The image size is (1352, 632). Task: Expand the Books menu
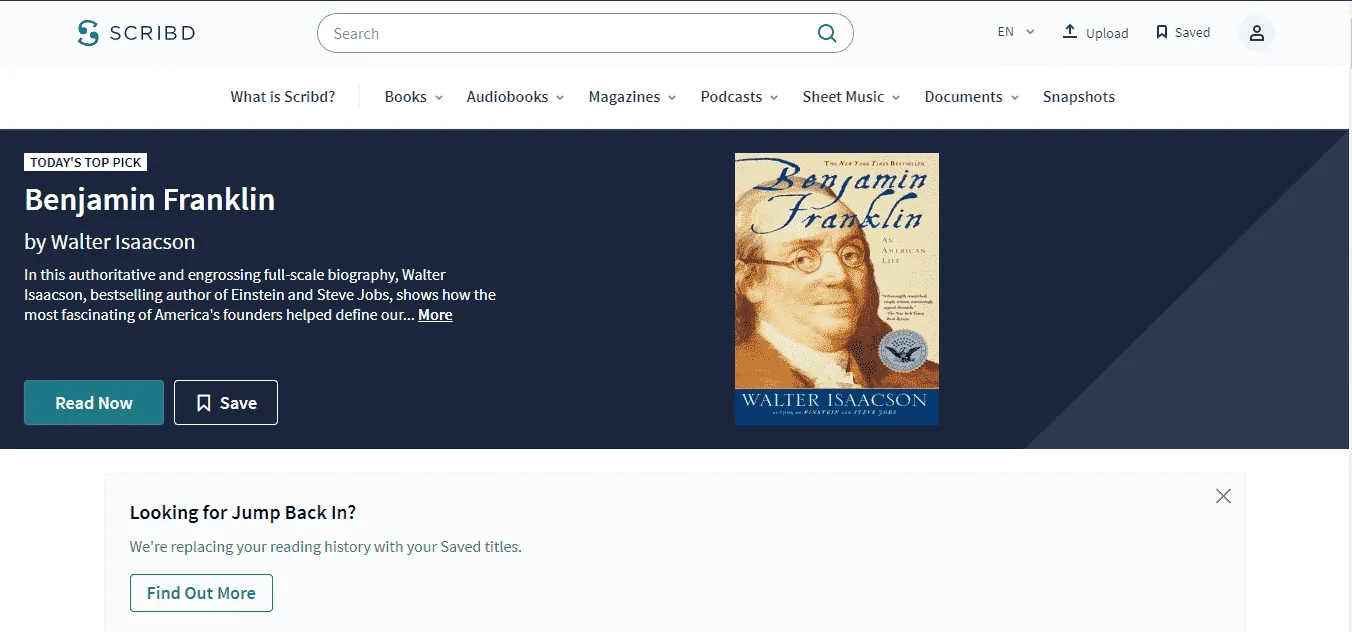pyautogui.click(x=414, y=97)
